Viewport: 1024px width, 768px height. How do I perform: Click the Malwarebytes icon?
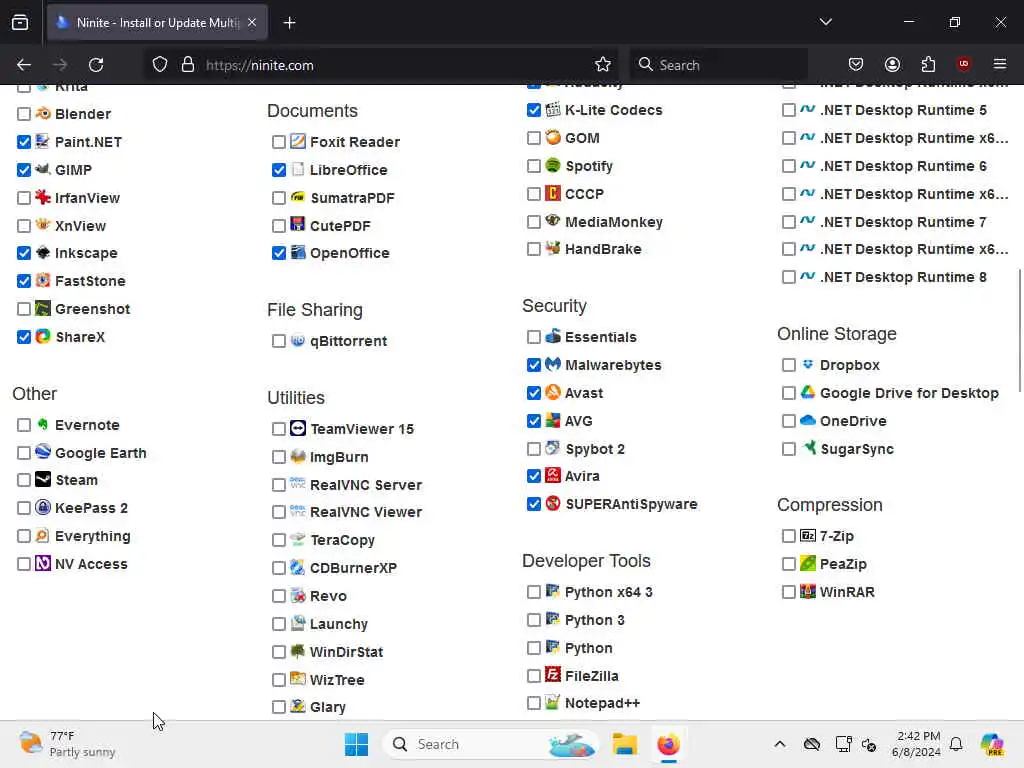(x=553, y=364)
